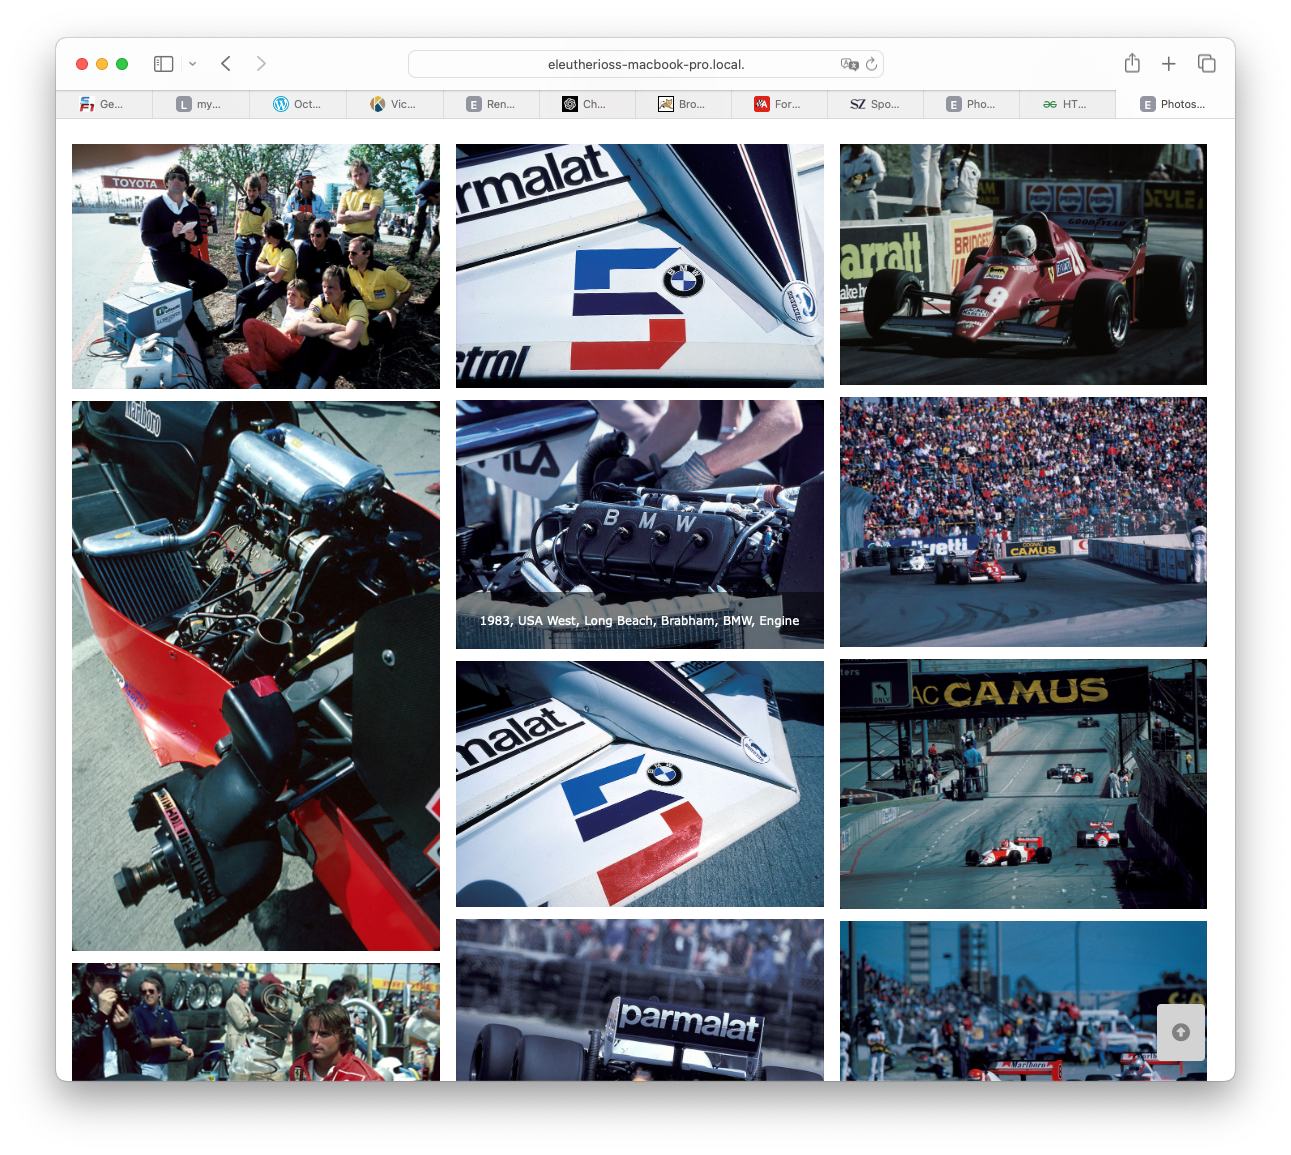Go back to the previous page
This screenshot has height=1155, width=1291.
click(226, 64)
